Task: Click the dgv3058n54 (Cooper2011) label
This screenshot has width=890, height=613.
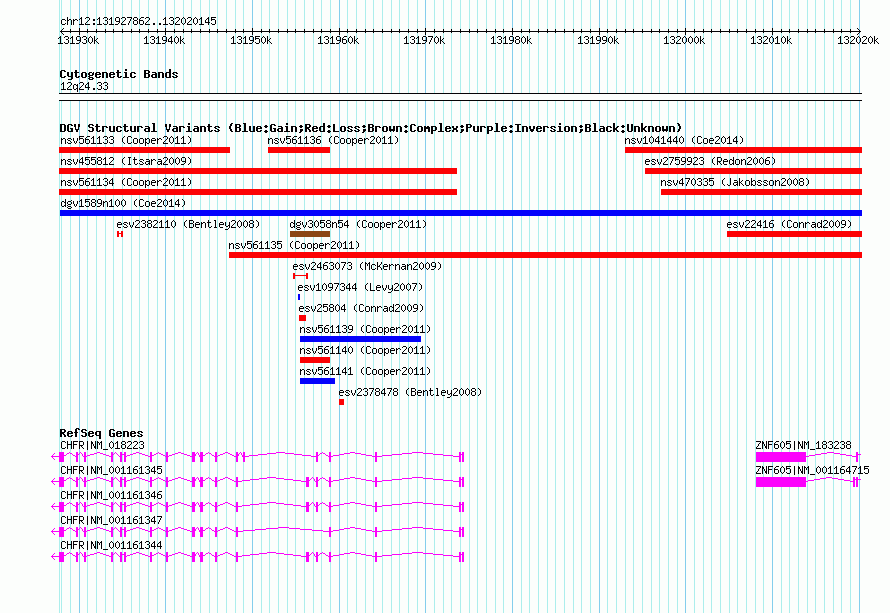Action: [x=358, y=224]
